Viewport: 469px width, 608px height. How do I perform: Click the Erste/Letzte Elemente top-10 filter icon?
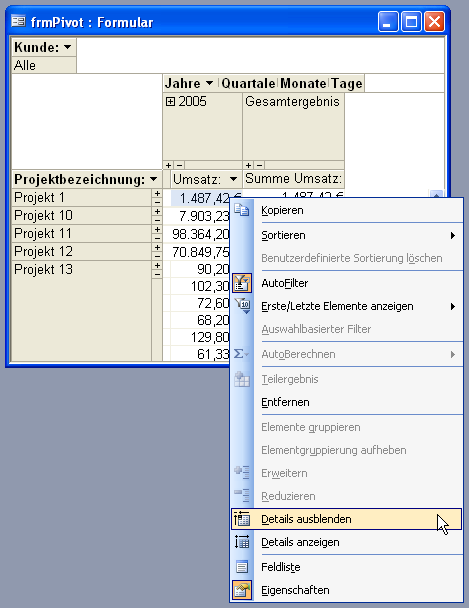tap(242, 306)
